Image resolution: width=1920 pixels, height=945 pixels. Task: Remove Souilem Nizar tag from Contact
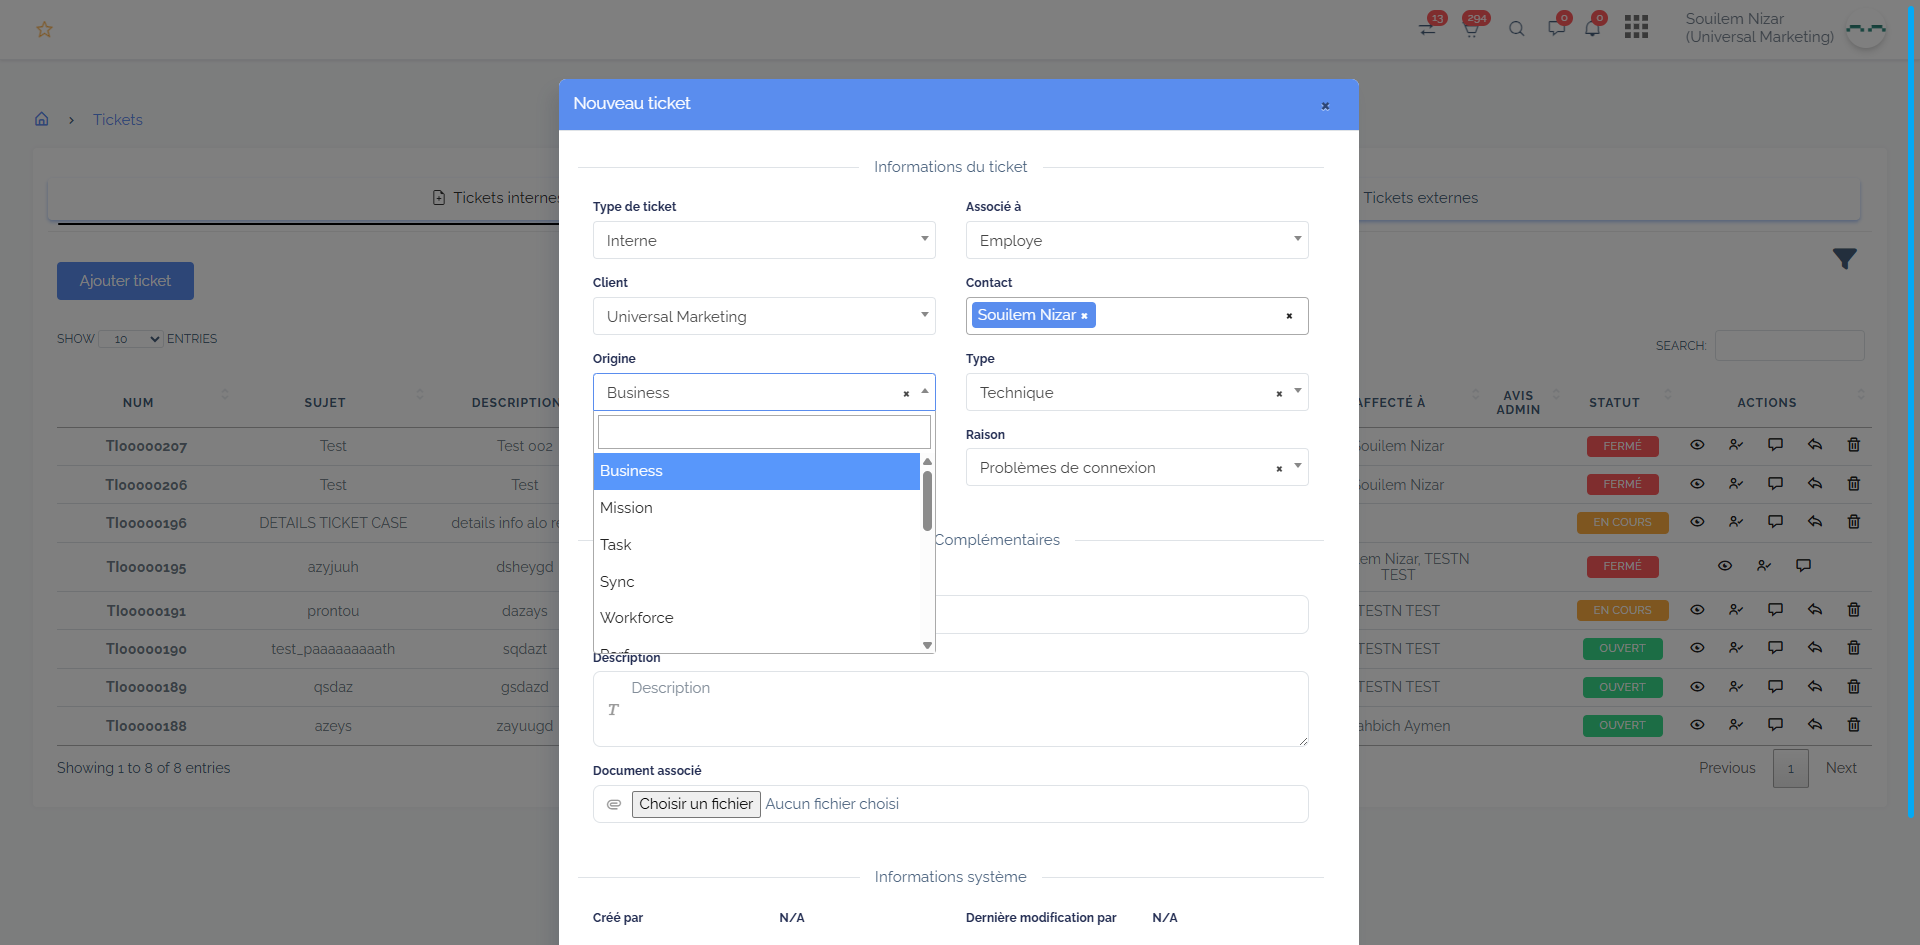click(x=1084, y=316)
